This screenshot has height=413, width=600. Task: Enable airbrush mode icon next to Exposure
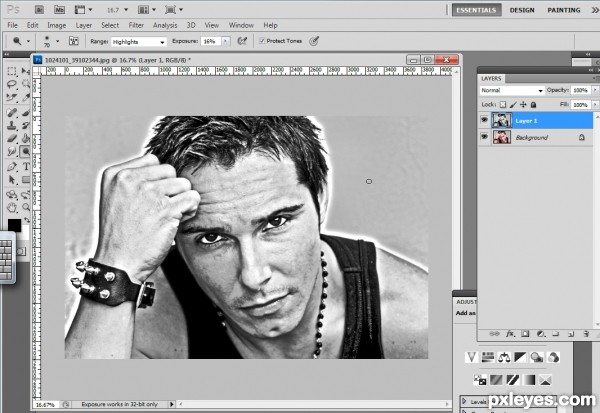click(x=242, y=41)
